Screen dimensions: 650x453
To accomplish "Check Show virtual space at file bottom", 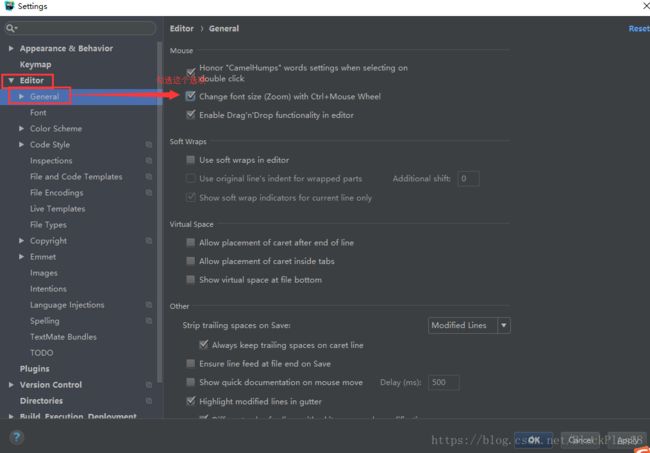I will click(x=190, y=280).
